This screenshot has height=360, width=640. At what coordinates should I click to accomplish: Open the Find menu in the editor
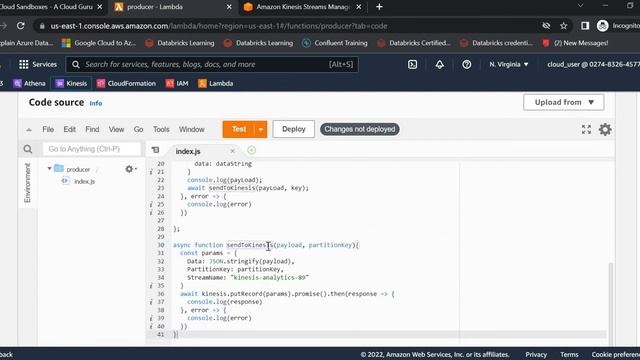point(92,129)
